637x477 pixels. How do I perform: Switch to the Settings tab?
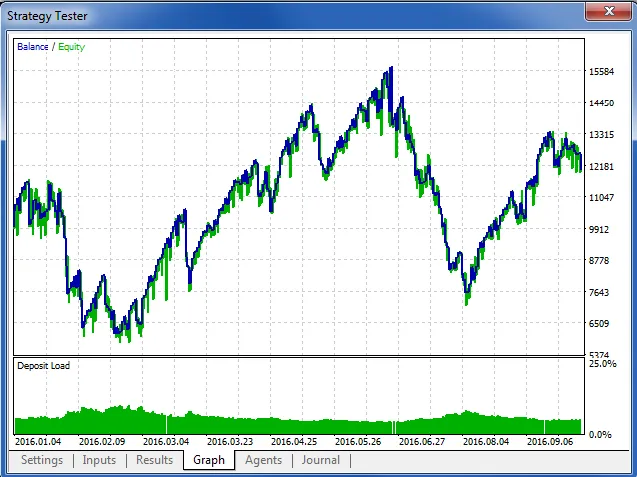42,460
